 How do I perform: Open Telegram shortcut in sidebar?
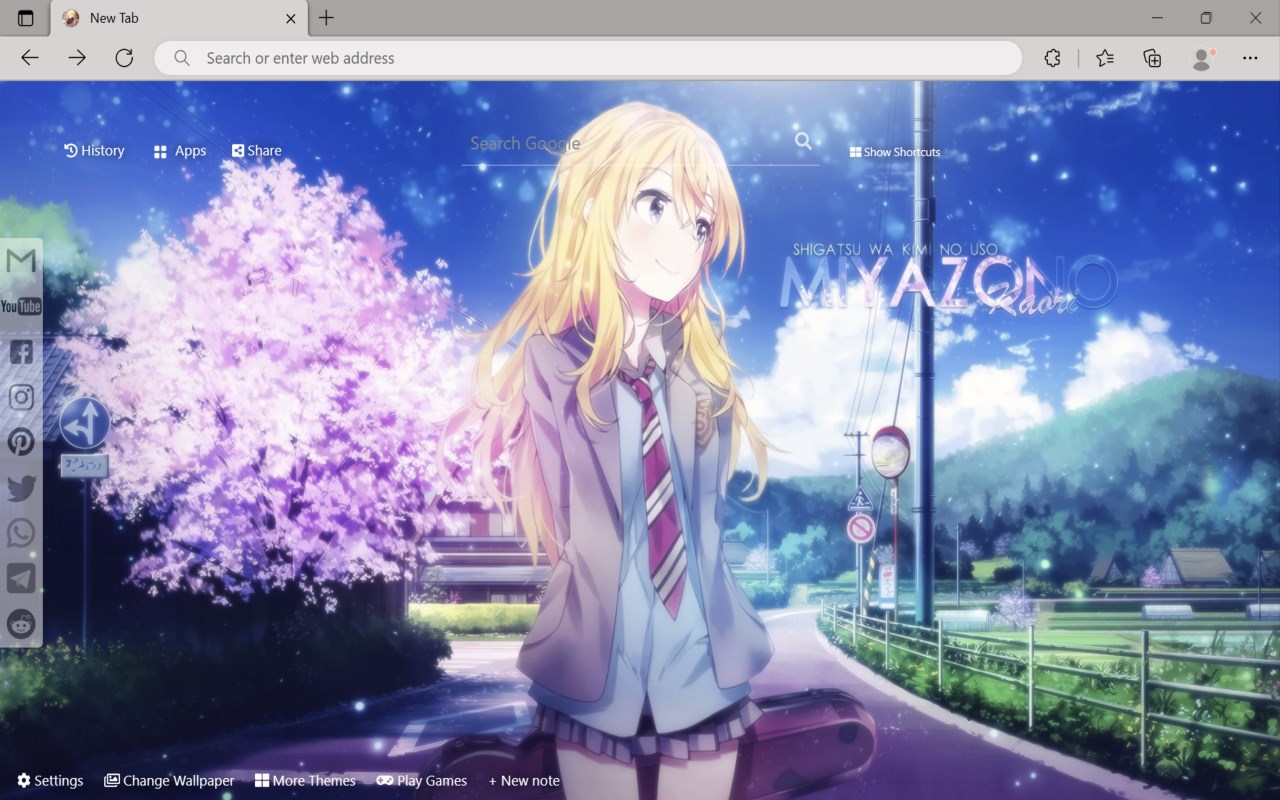point(21,578)
